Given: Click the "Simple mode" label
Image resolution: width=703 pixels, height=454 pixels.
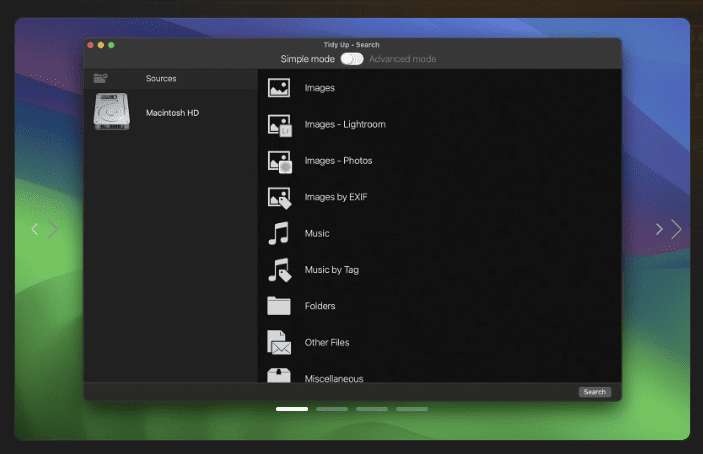Looking at the screenshot, I should [308, 59].
